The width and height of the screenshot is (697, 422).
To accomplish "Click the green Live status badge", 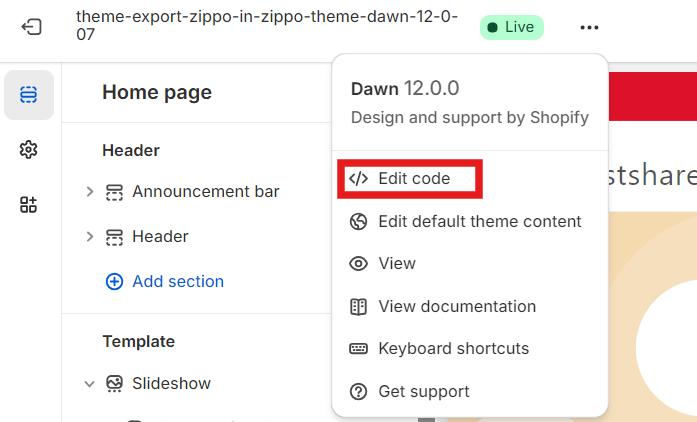I will [511, 27].
